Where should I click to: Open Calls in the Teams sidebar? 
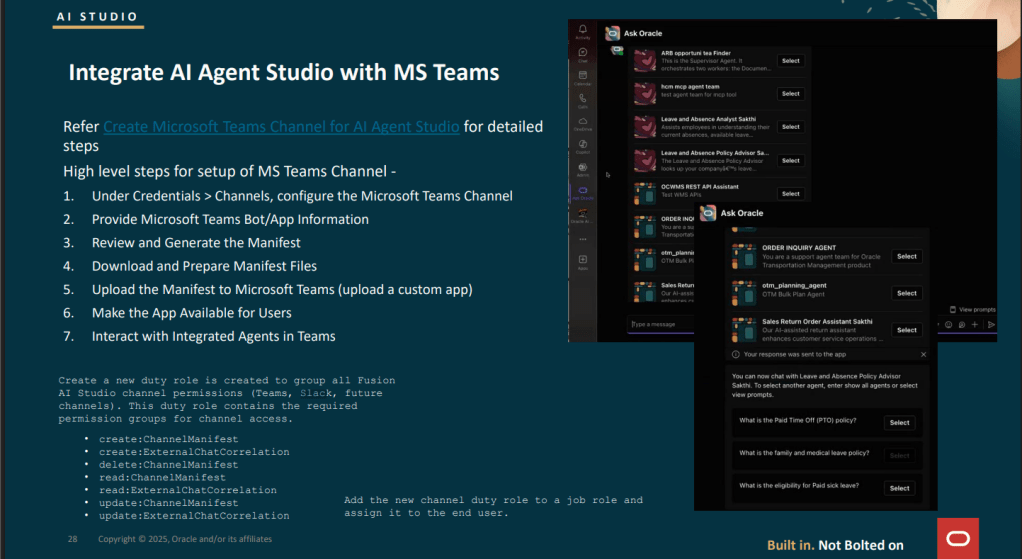pyautogui.click(x=582, y=100)
